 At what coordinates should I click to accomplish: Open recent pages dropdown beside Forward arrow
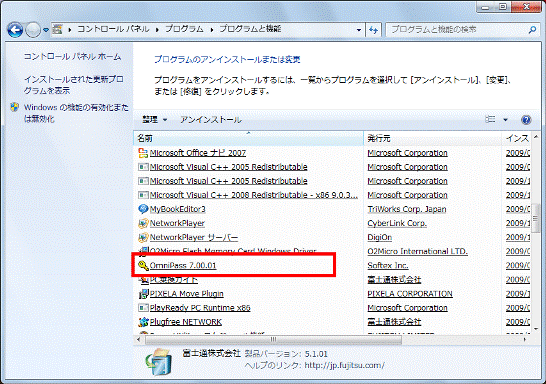(46, 30)
